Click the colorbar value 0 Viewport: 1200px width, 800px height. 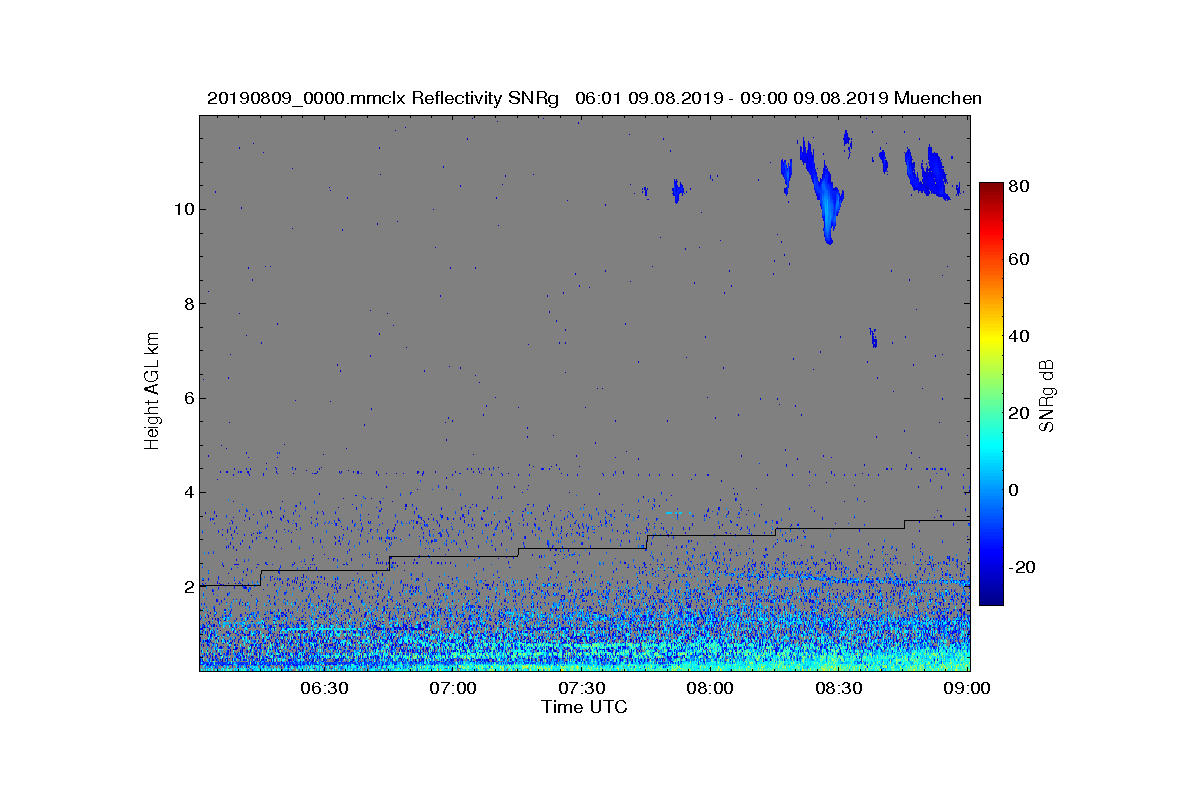[1016, 490]
